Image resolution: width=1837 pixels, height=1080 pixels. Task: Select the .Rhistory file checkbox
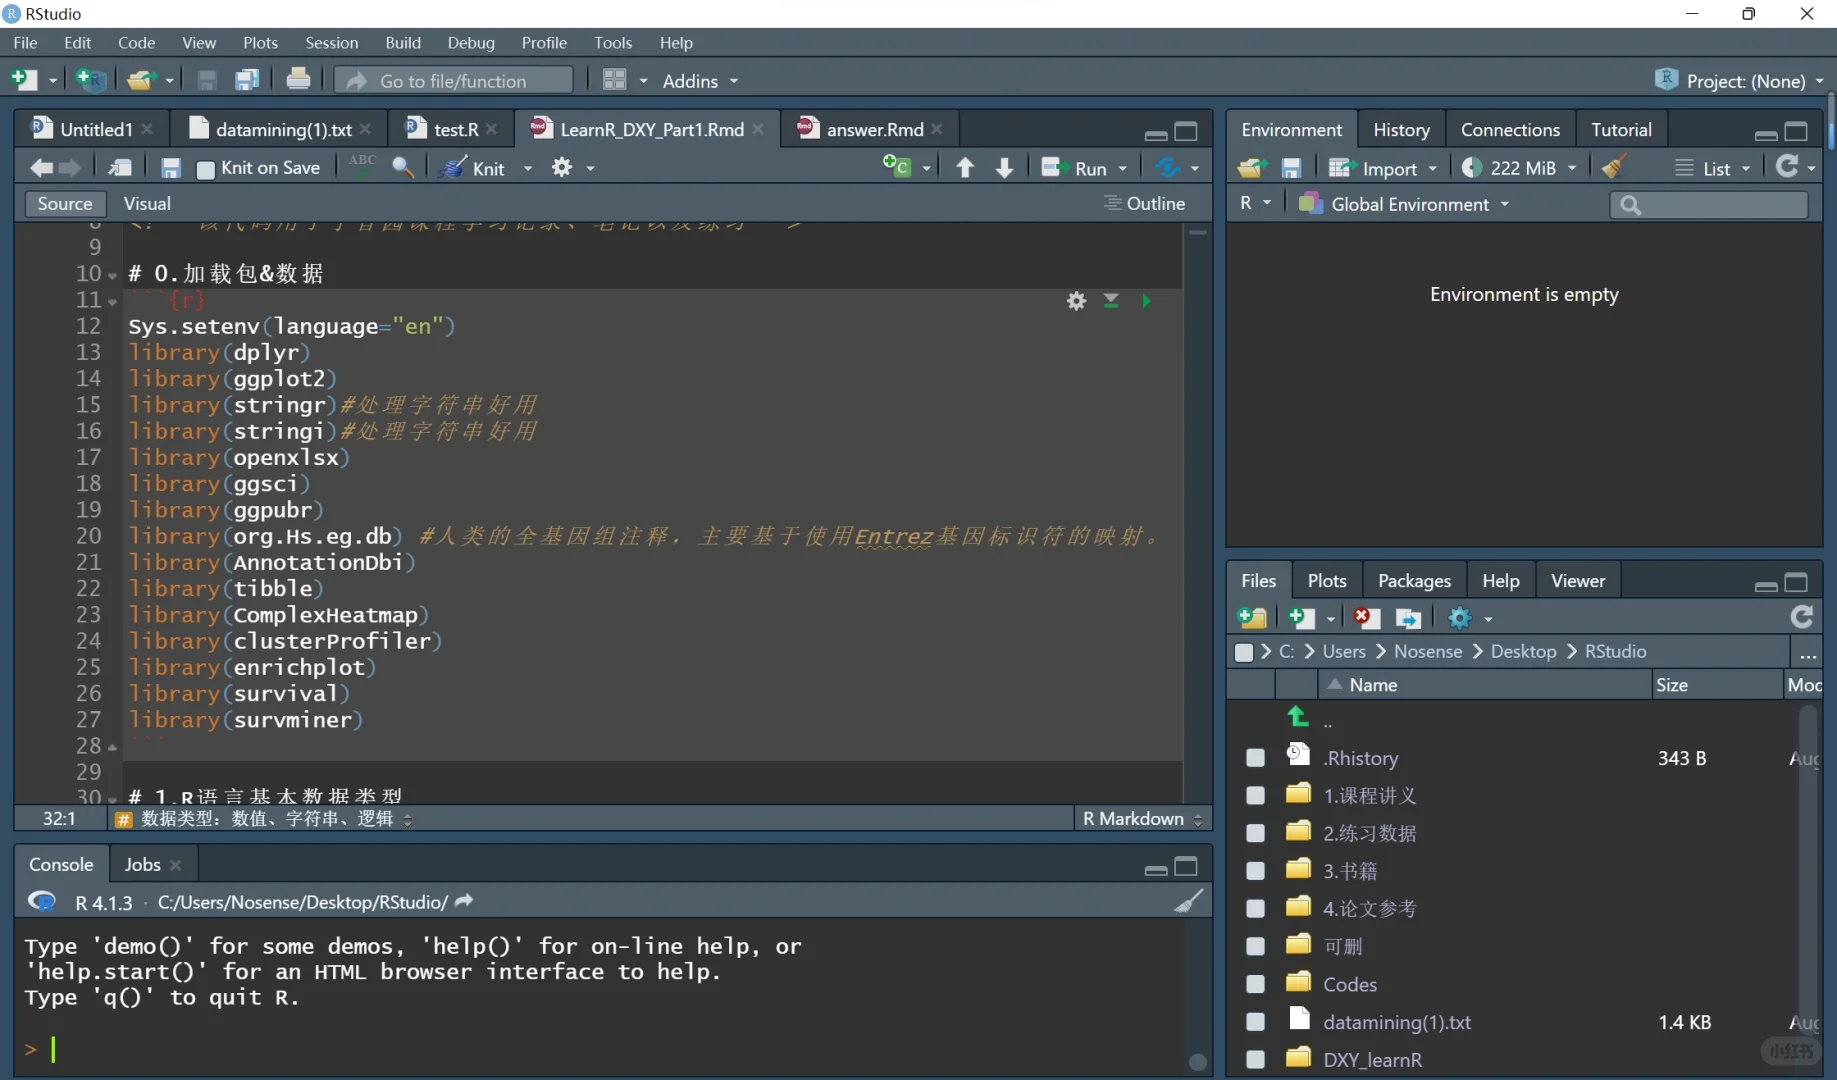coord(1255,758)
